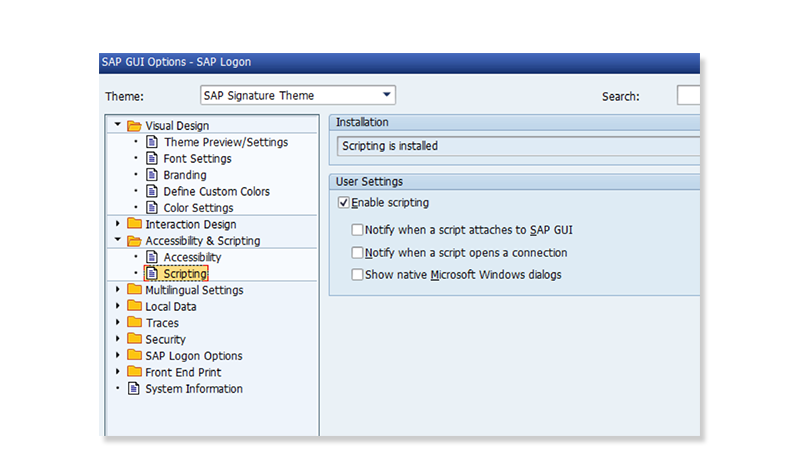This screenshot has height=450, width=800.
Task: Click the Security folder icon
Action: coord(134,338)
